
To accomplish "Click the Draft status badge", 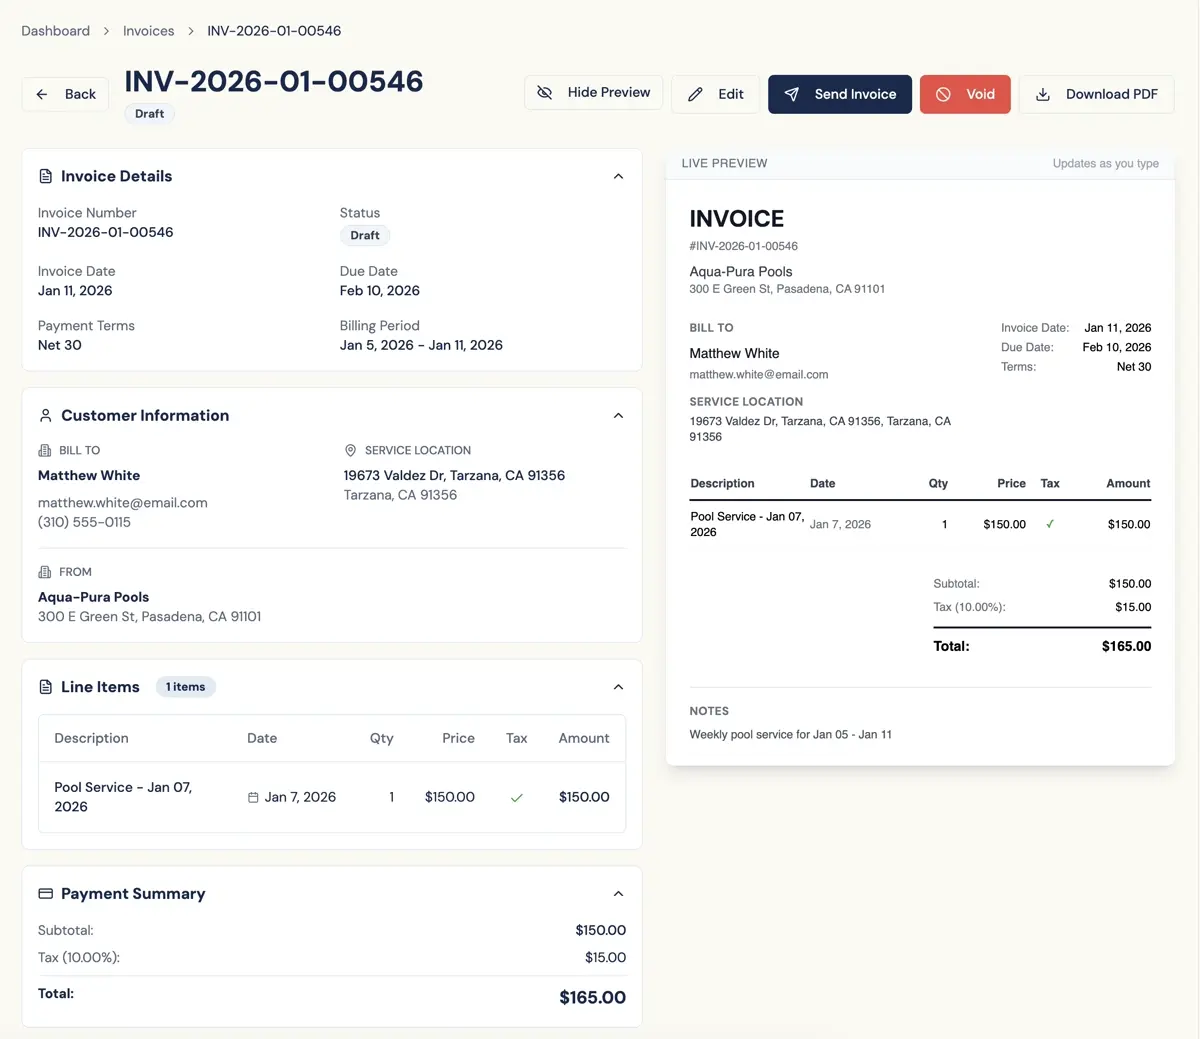I will 149,113.
